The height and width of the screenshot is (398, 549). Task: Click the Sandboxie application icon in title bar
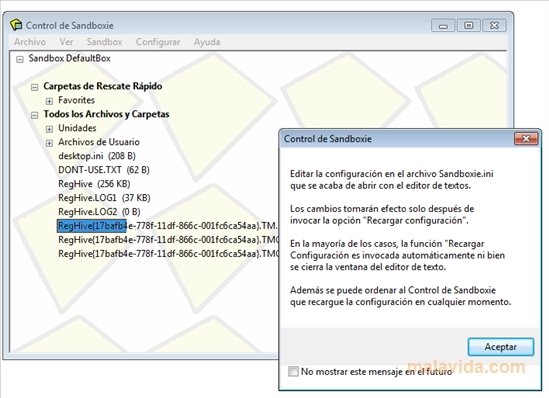[16, 25]
